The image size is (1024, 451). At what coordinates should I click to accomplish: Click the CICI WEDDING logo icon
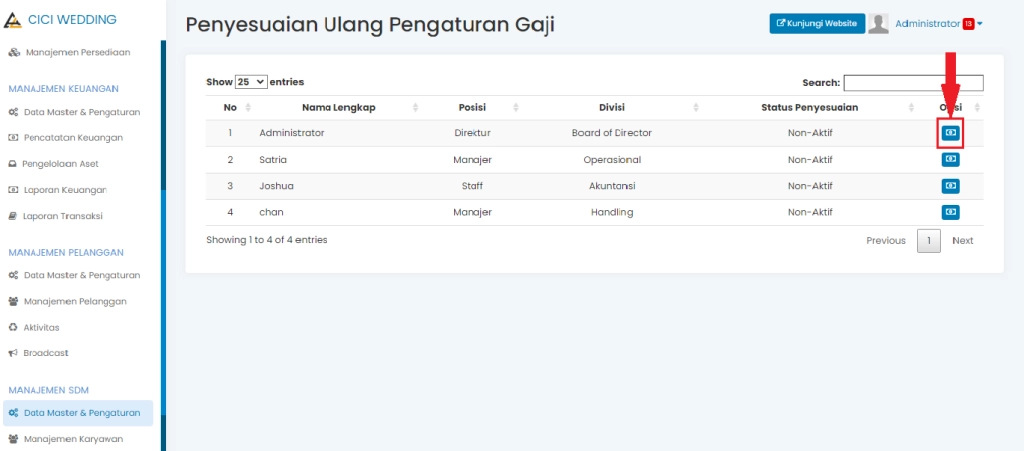pos(12,20)
